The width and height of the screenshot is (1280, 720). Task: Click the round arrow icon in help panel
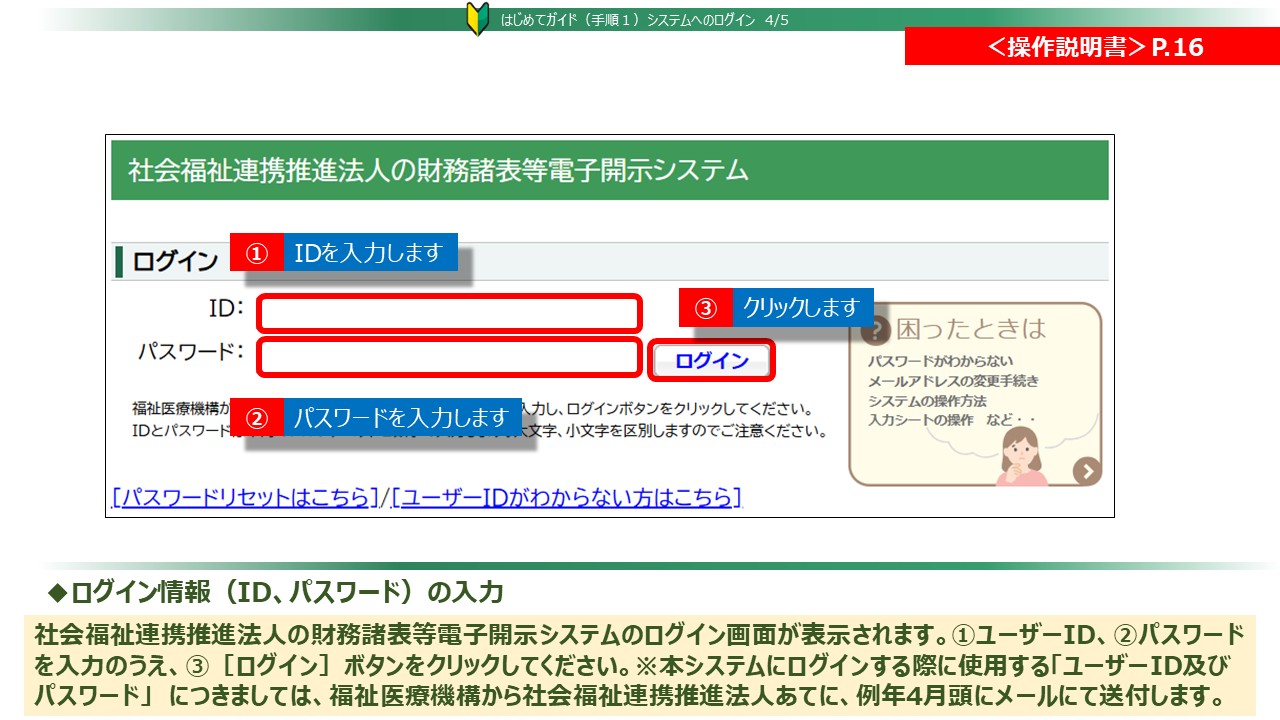pos(1087,471)
